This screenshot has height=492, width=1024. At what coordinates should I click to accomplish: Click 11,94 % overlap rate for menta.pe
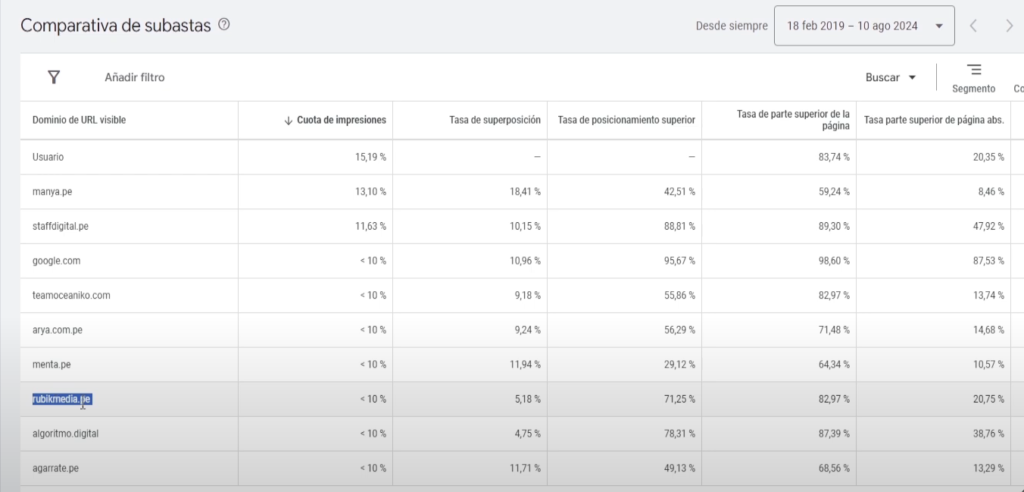[x=526, y=365]
